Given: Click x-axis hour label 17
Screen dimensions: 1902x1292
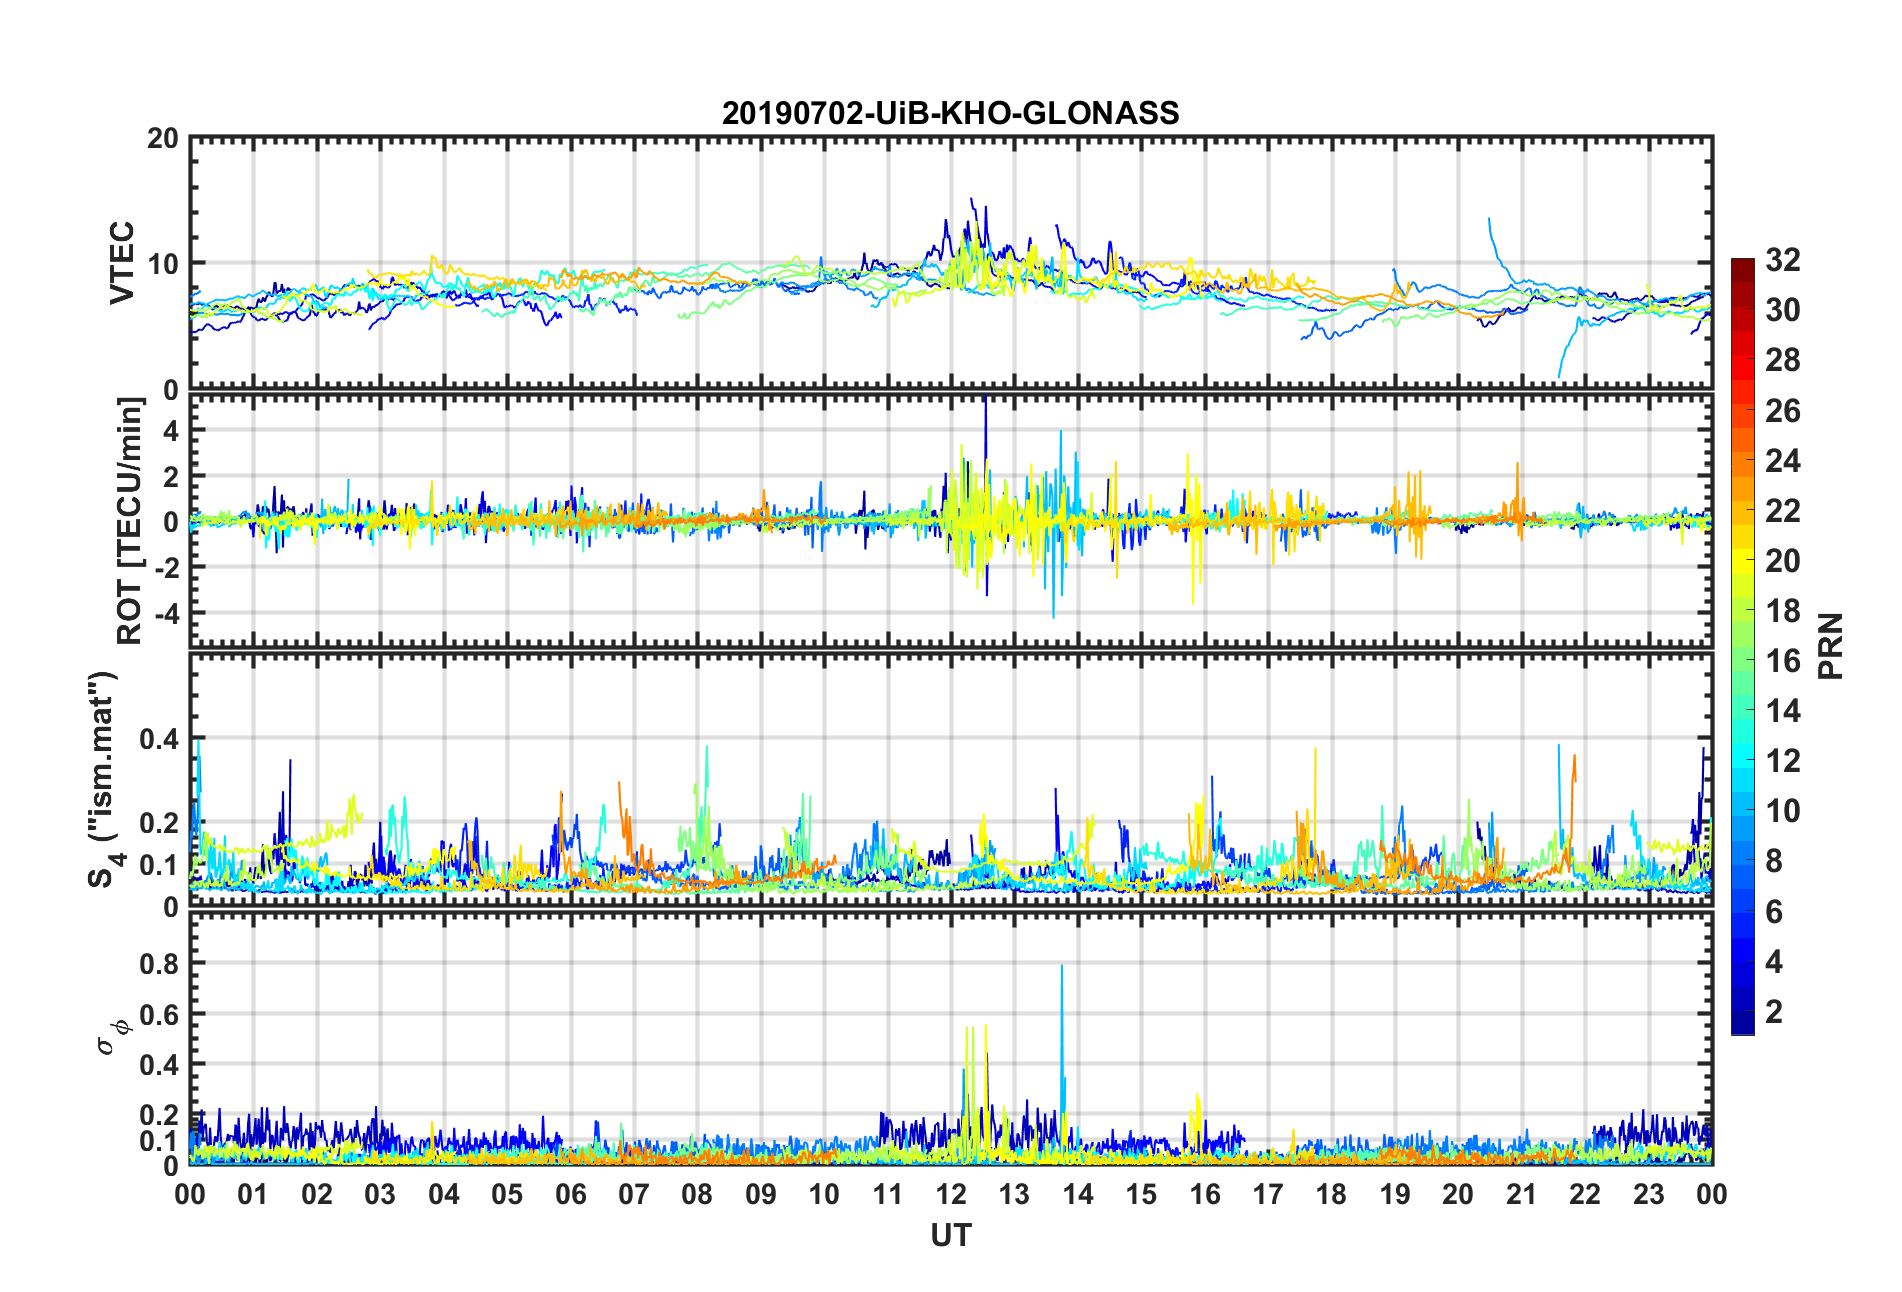Looking at the screenshot, I should point(1268,1194).
